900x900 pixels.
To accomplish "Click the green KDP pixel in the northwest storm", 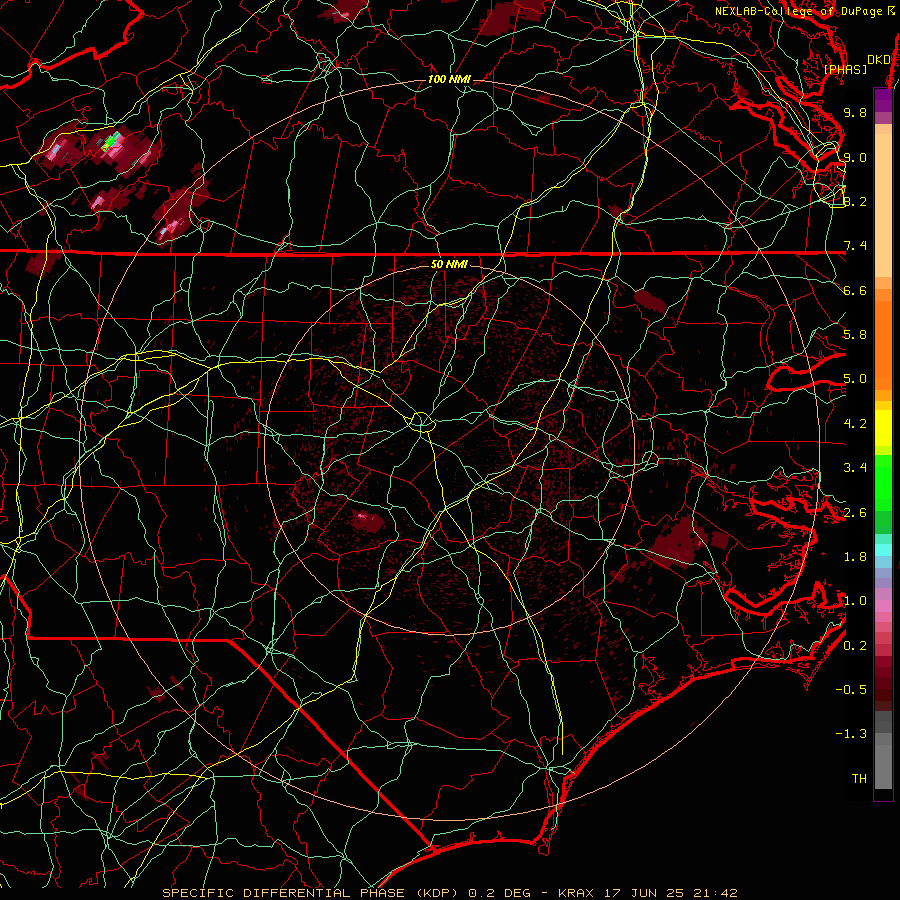I will click(111, 141).
